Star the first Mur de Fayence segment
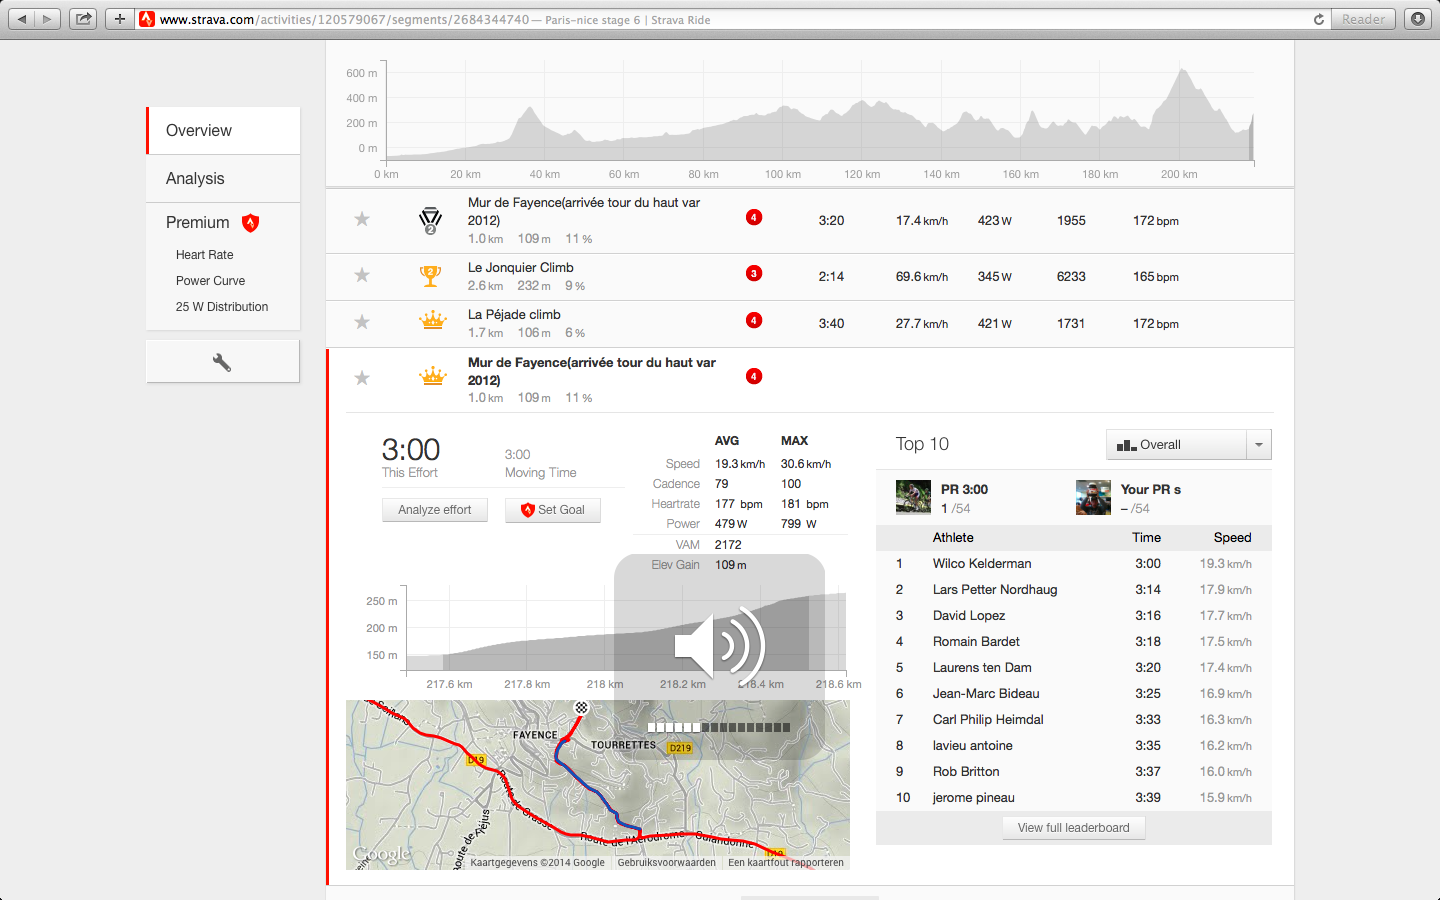 click(362, 219)
